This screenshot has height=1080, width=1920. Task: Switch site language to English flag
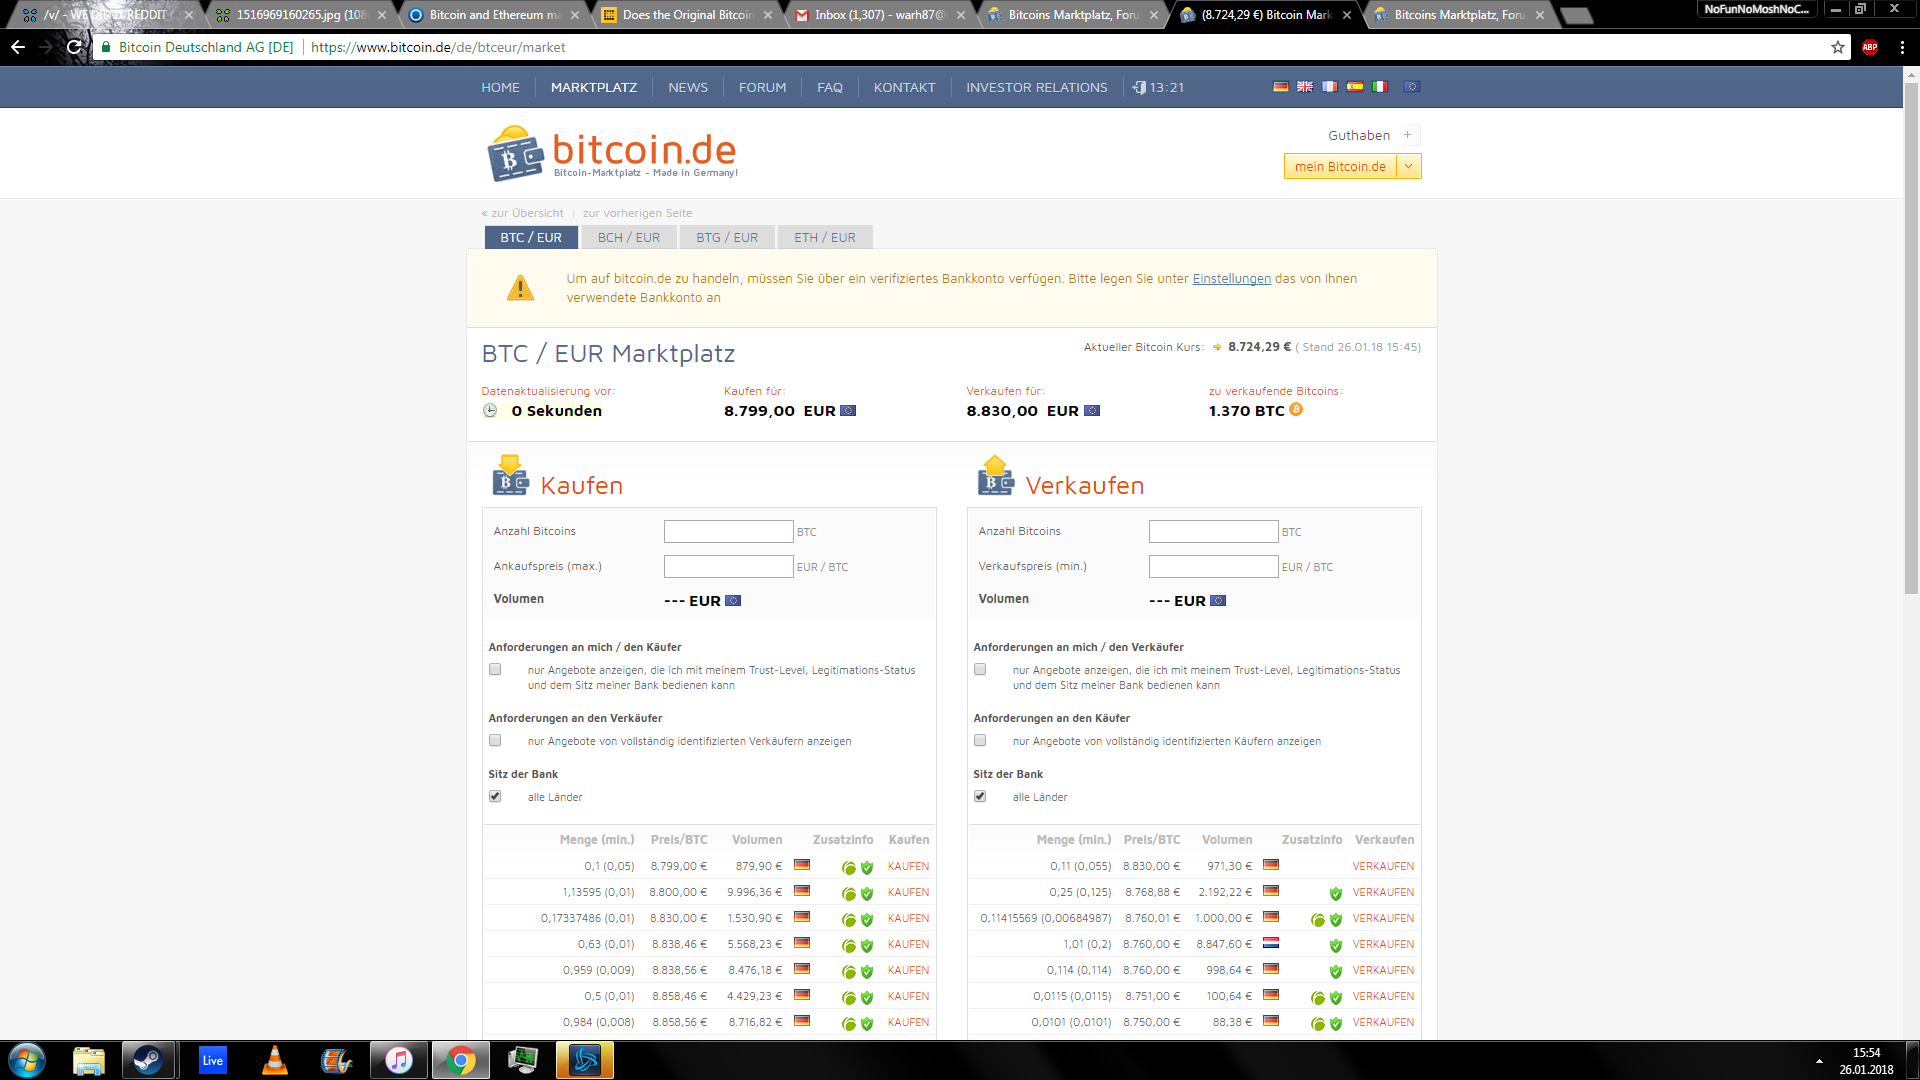[1305, 87]
